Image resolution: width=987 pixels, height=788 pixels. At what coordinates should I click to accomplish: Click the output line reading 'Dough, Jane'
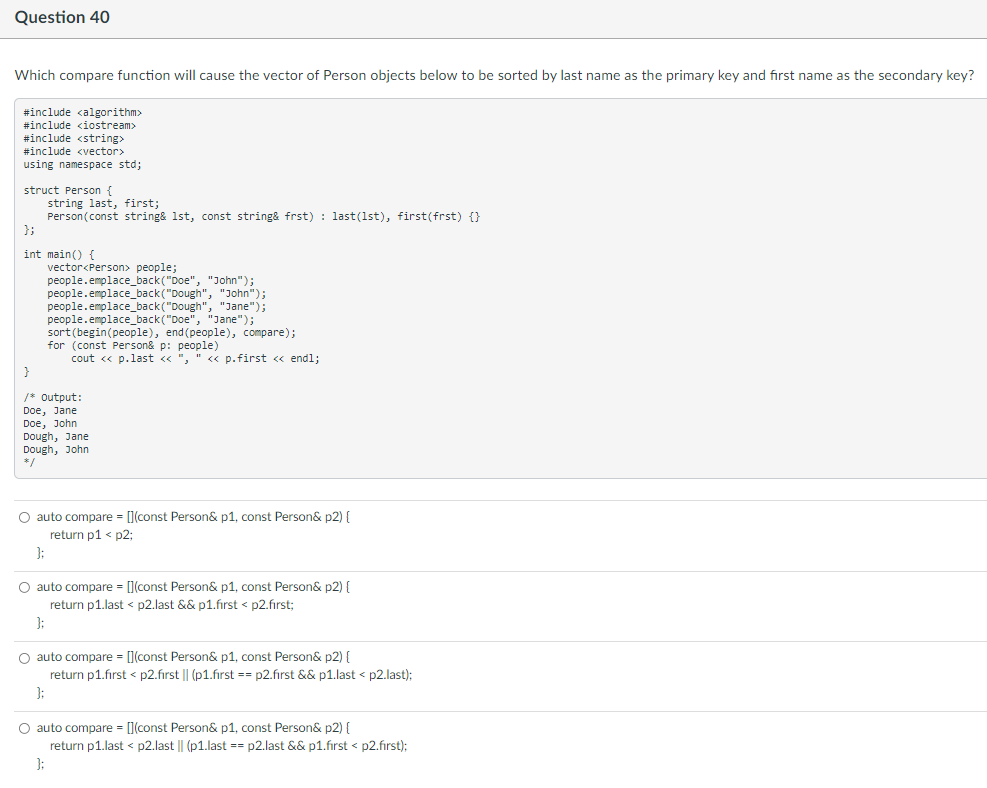tap(55, 436)
